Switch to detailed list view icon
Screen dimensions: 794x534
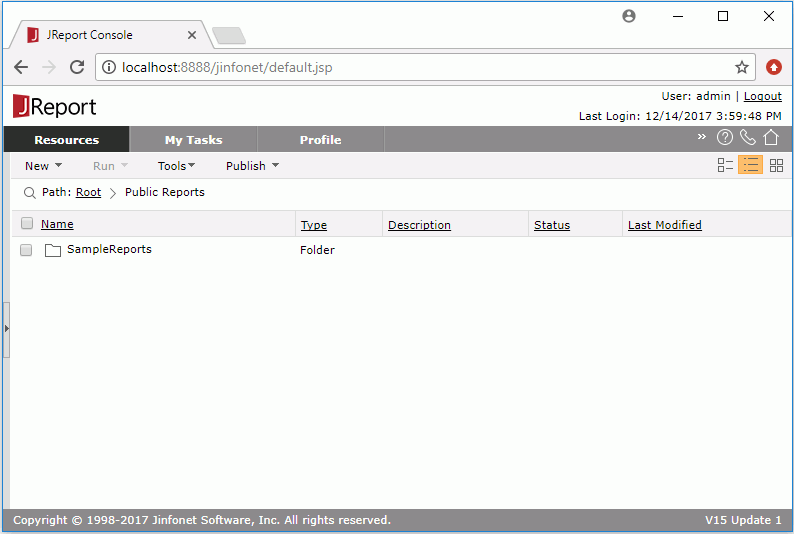tap(725, 165)
